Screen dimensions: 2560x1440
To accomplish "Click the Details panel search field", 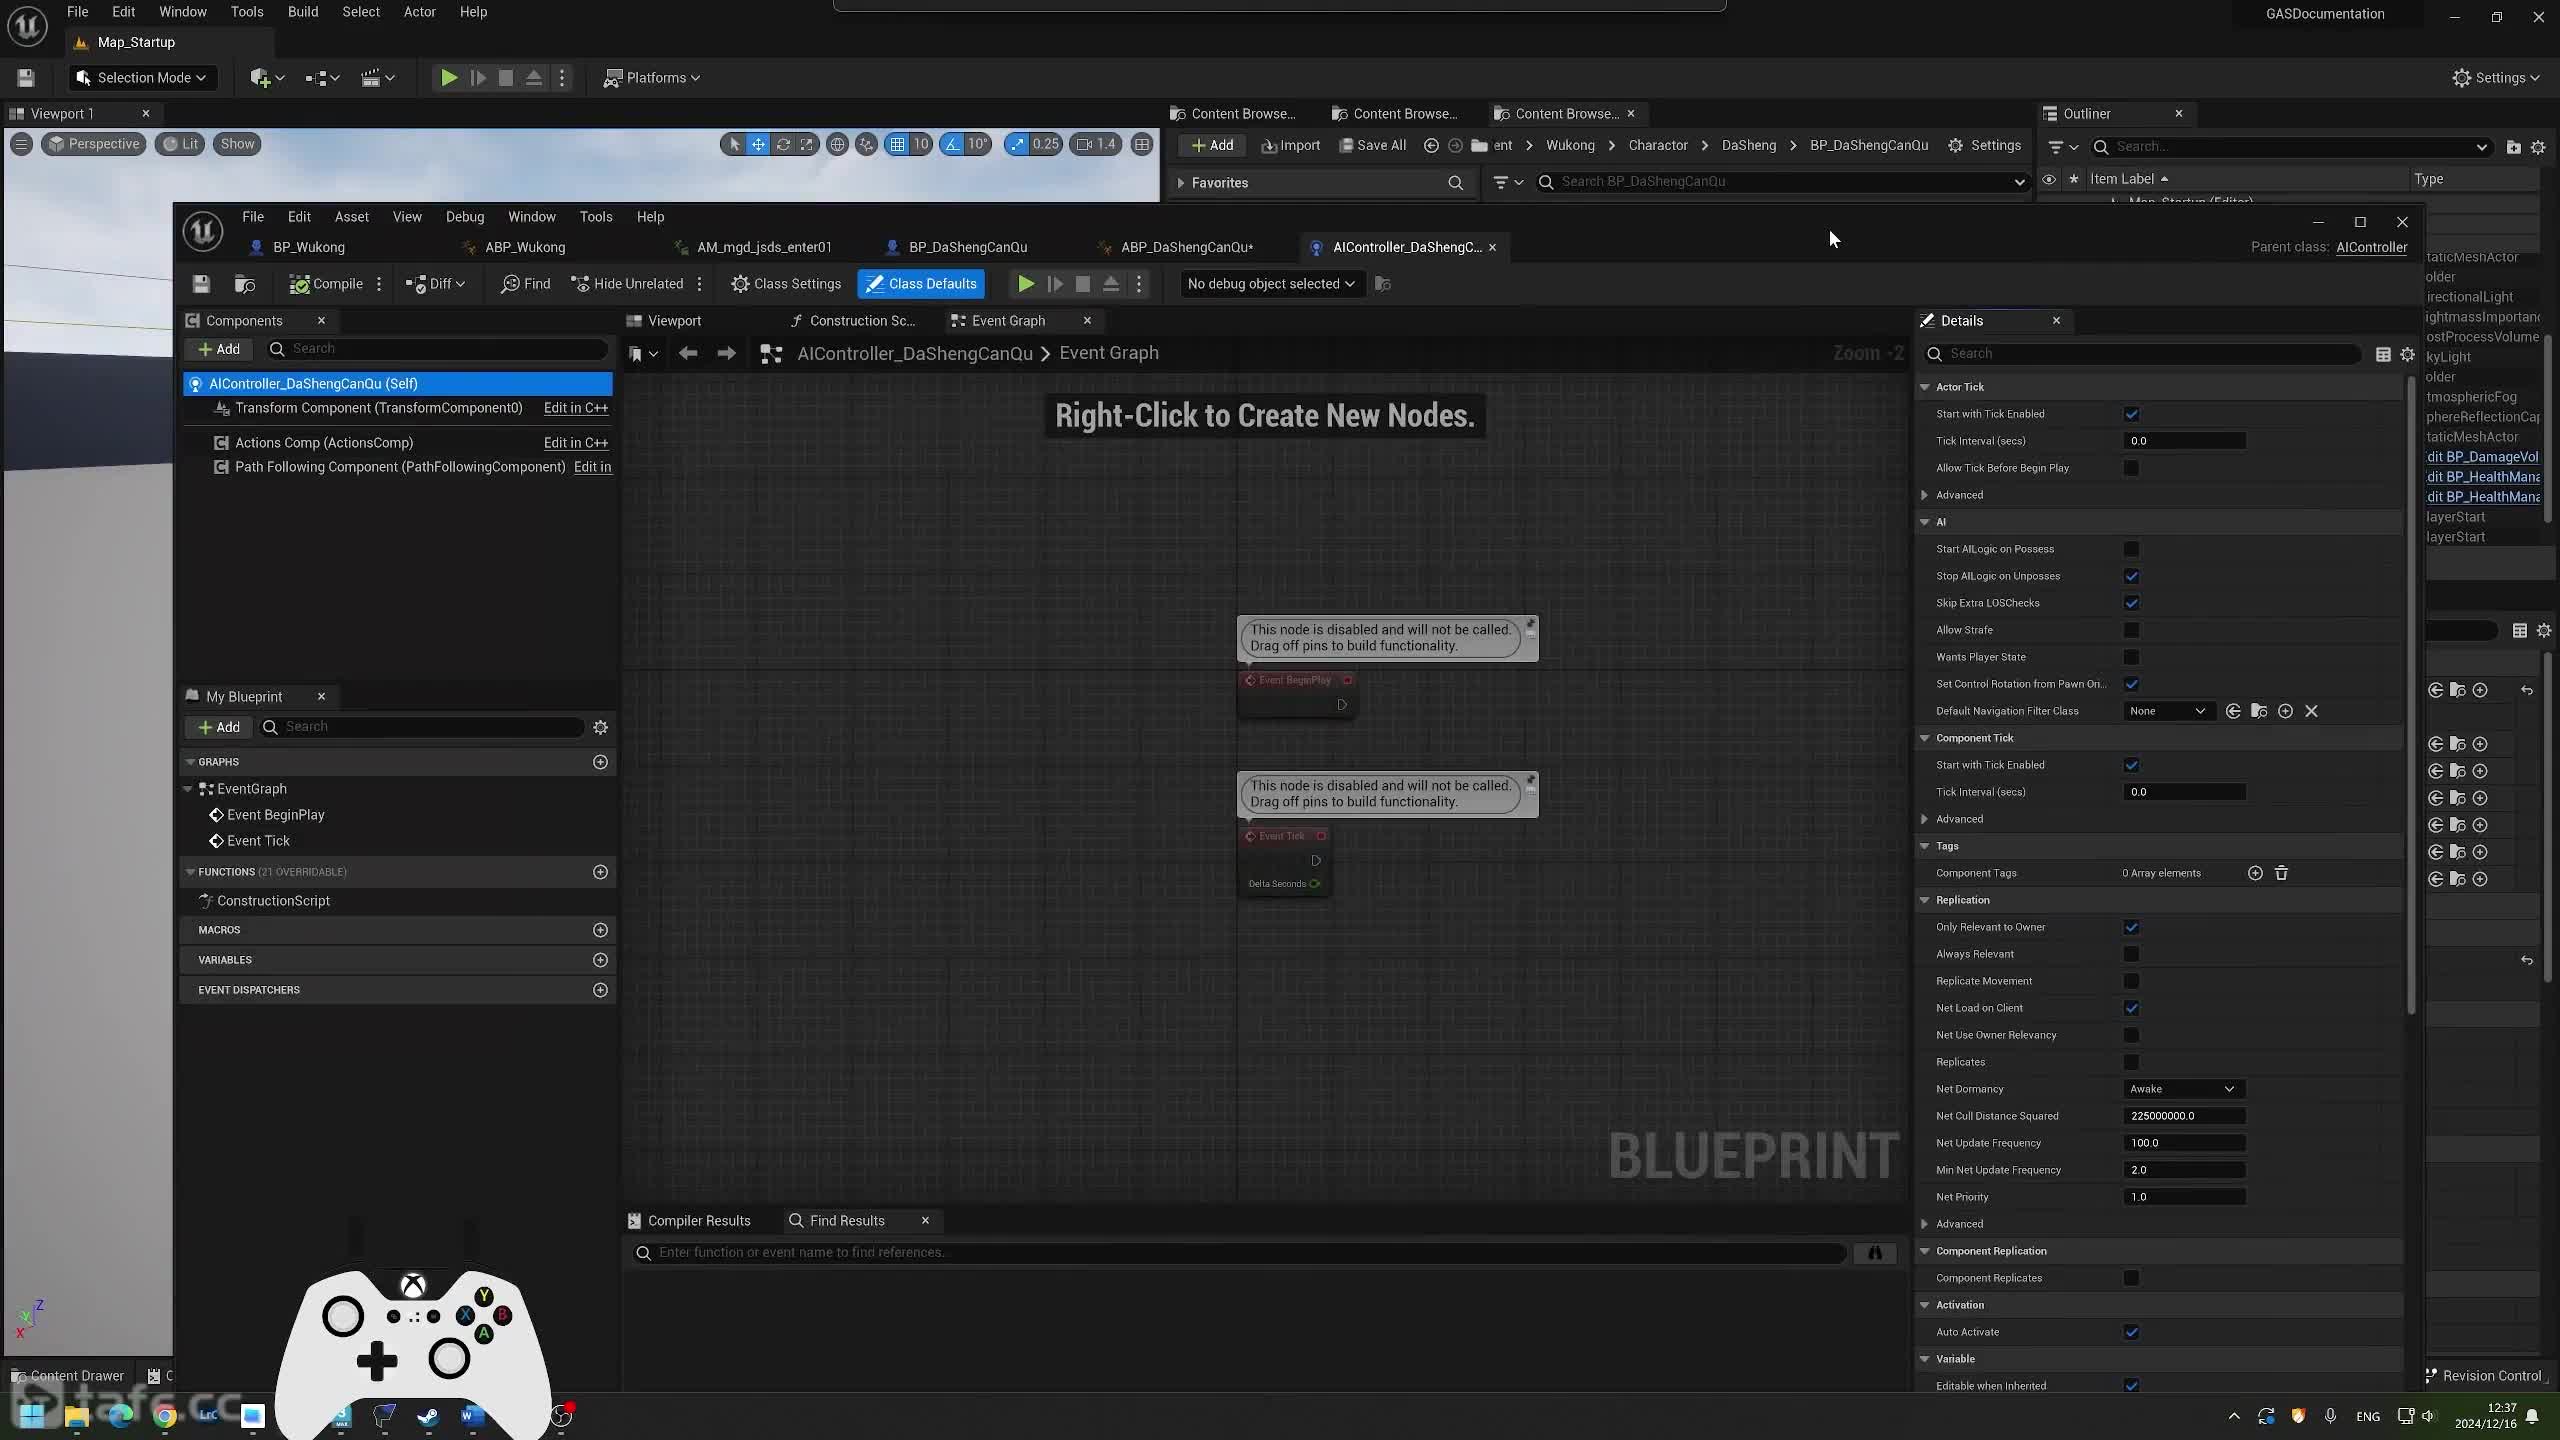I will tap(2143, 354).
